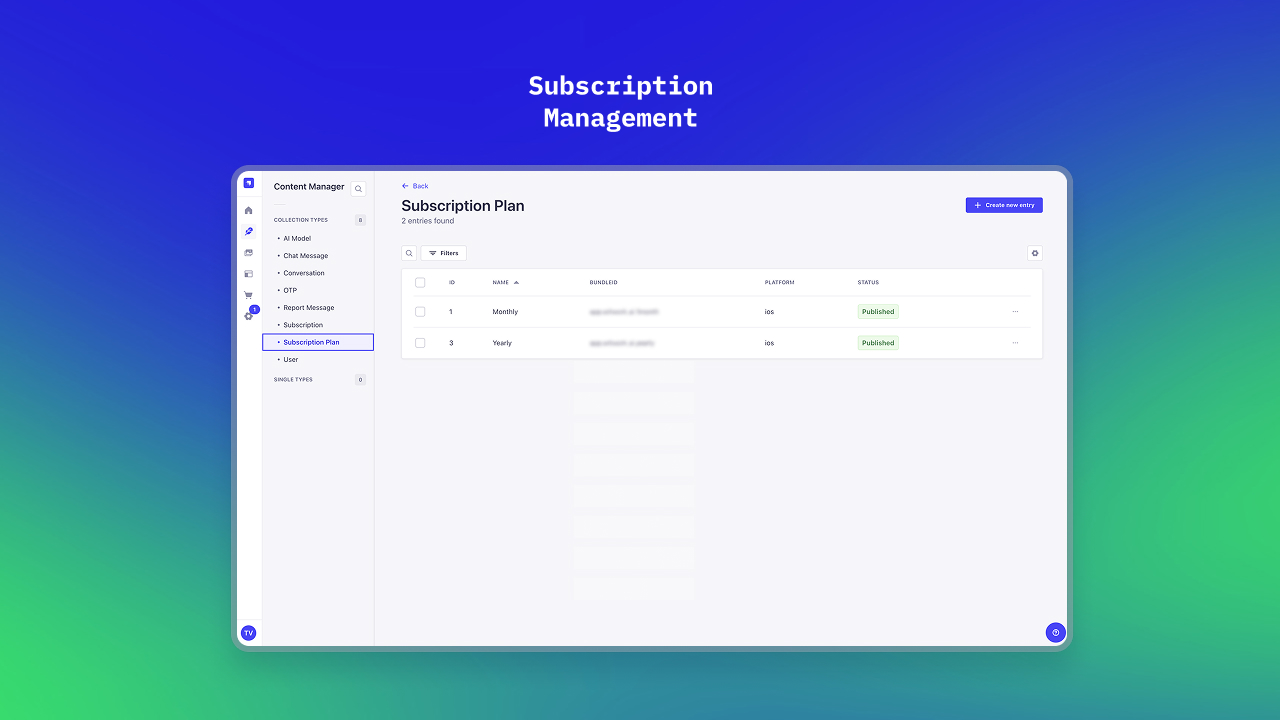This screenshot has height=720, width=1280.
Task: Sort by the BUNDLEID column header
Action: click(604, 283)
